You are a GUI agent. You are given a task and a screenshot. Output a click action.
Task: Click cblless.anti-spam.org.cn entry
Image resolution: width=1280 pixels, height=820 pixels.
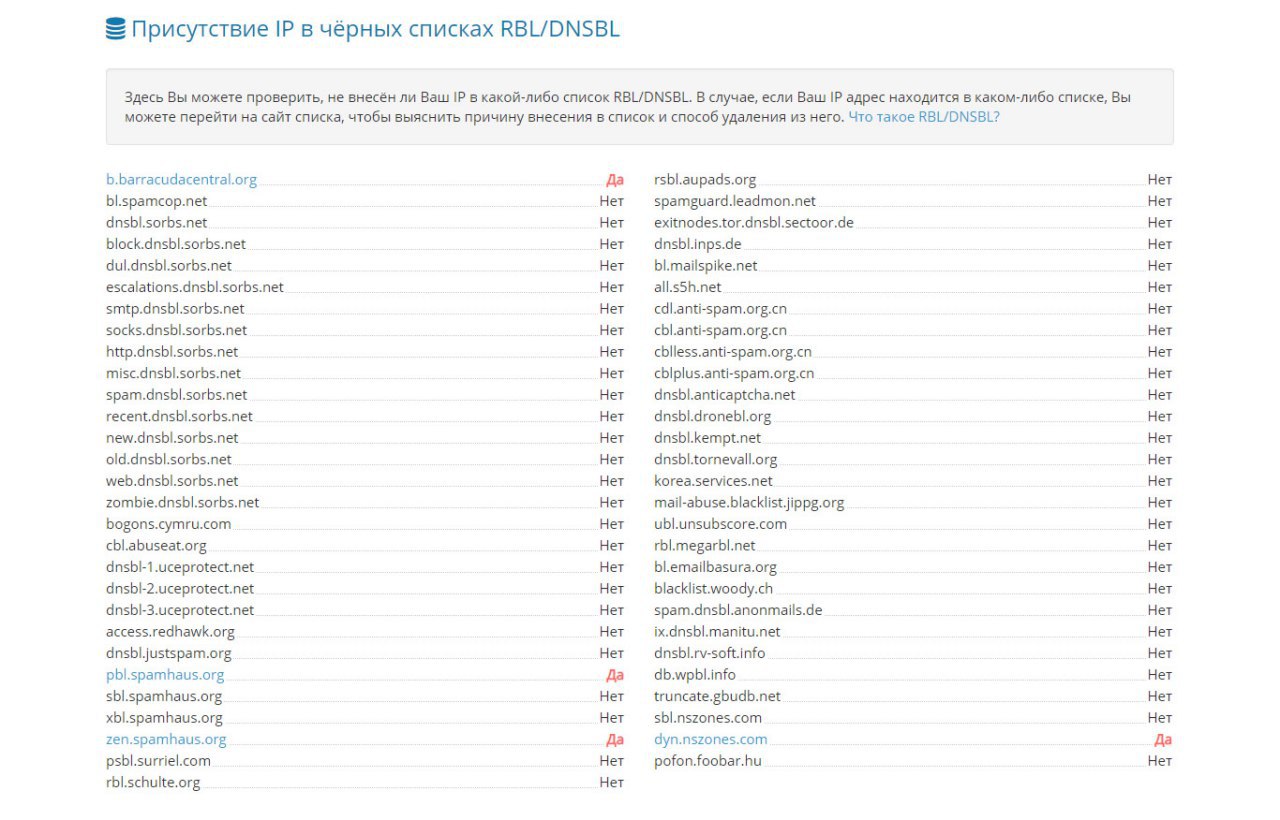click(x=733, y=351)
